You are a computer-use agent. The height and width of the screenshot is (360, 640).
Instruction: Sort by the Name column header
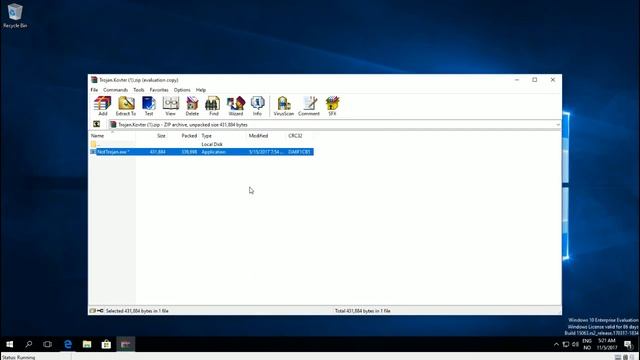pos(112,136)
